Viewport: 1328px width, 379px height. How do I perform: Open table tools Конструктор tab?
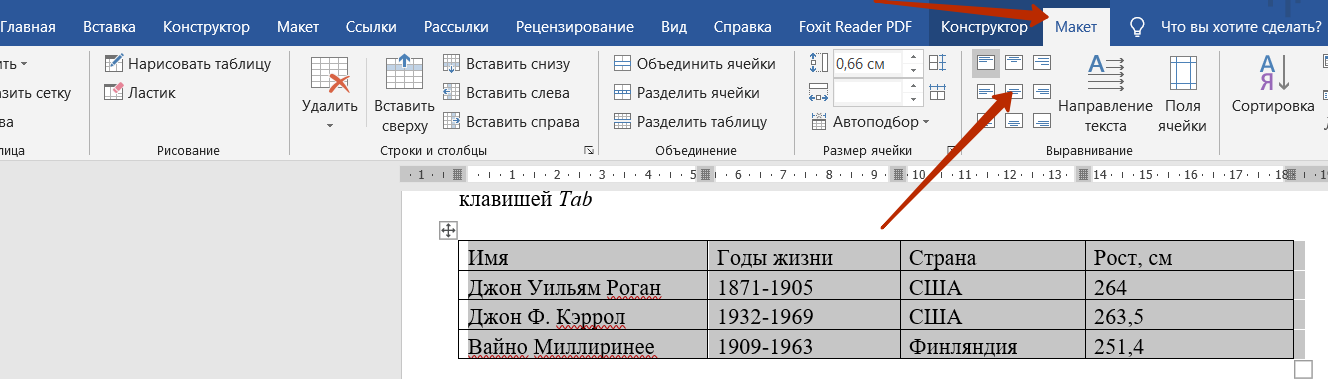(x=985, y=26)
